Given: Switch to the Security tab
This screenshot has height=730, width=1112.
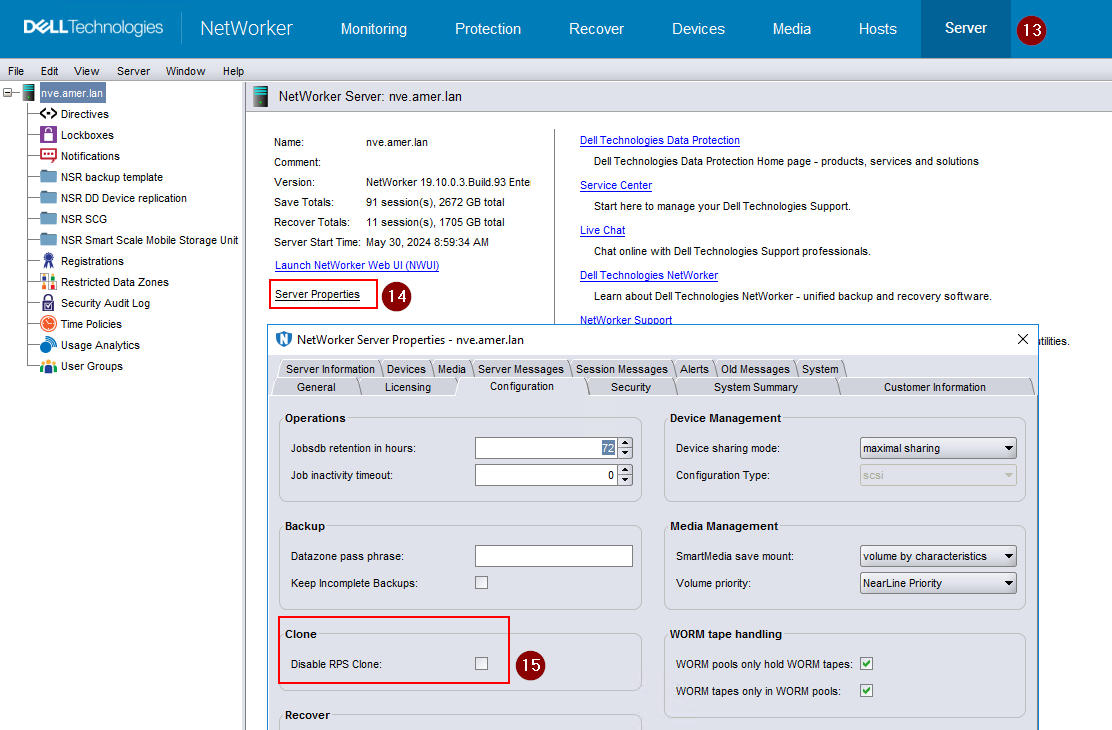Looking at the screenshot, I should coord(630,387).
